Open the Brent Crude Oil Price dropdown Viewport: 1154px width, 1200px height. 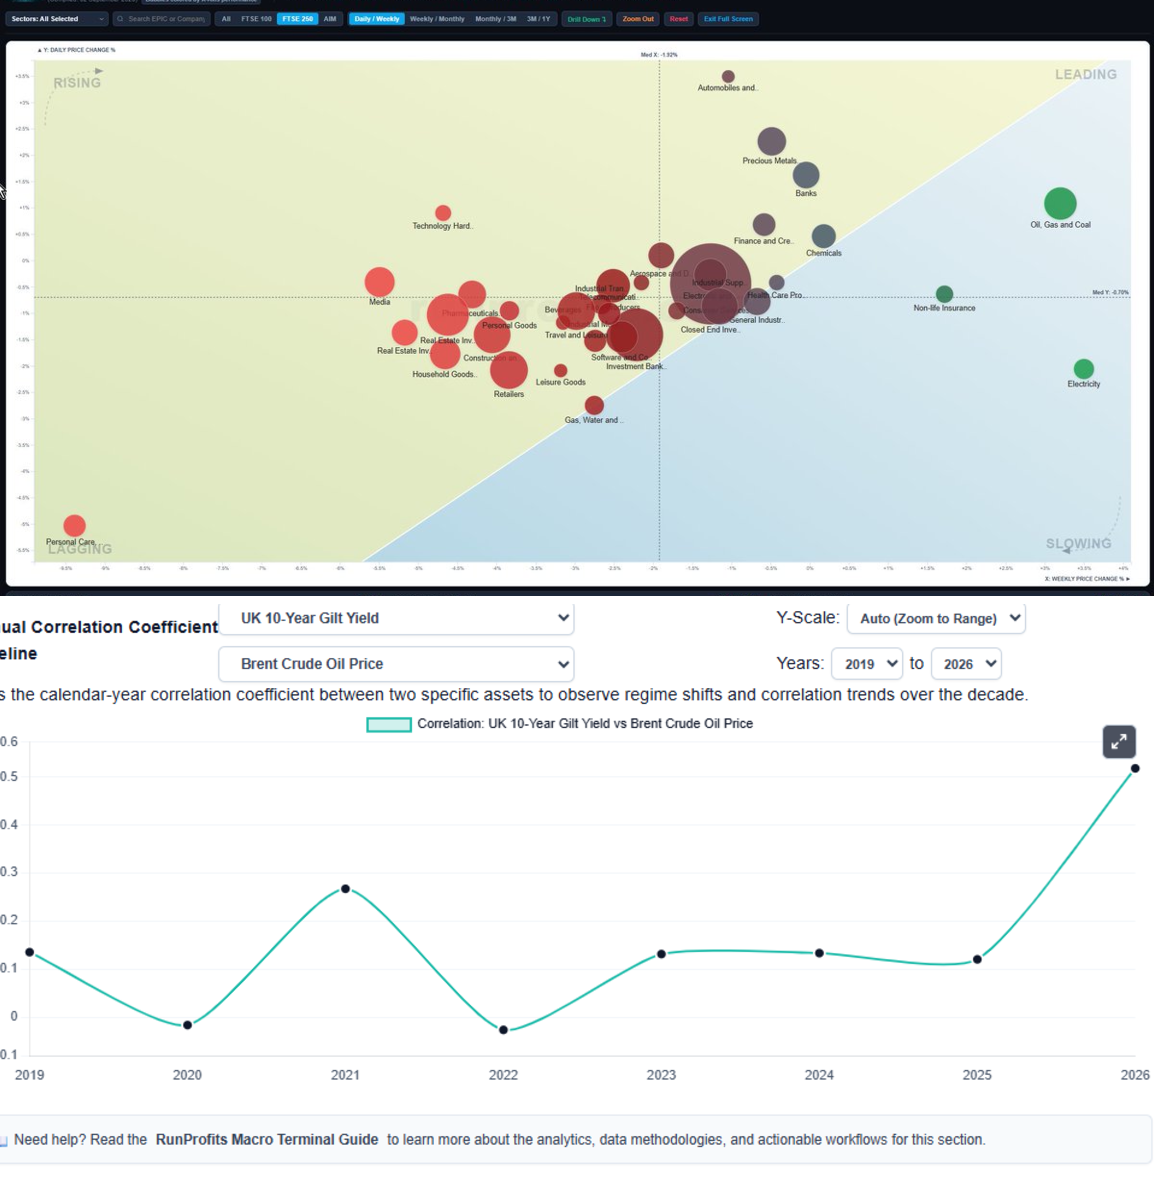(396, 664)
